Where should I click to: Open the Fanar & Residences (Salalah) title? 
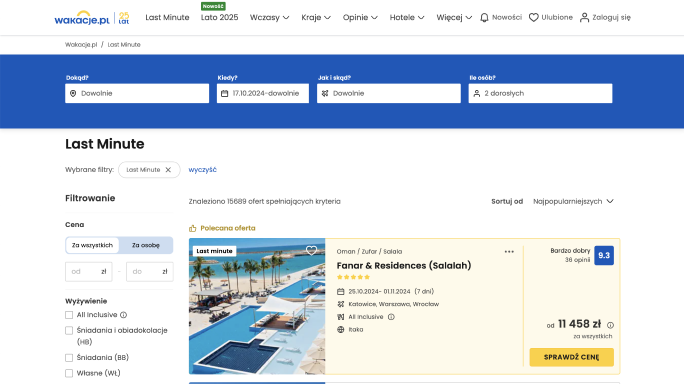click(404, 265)
